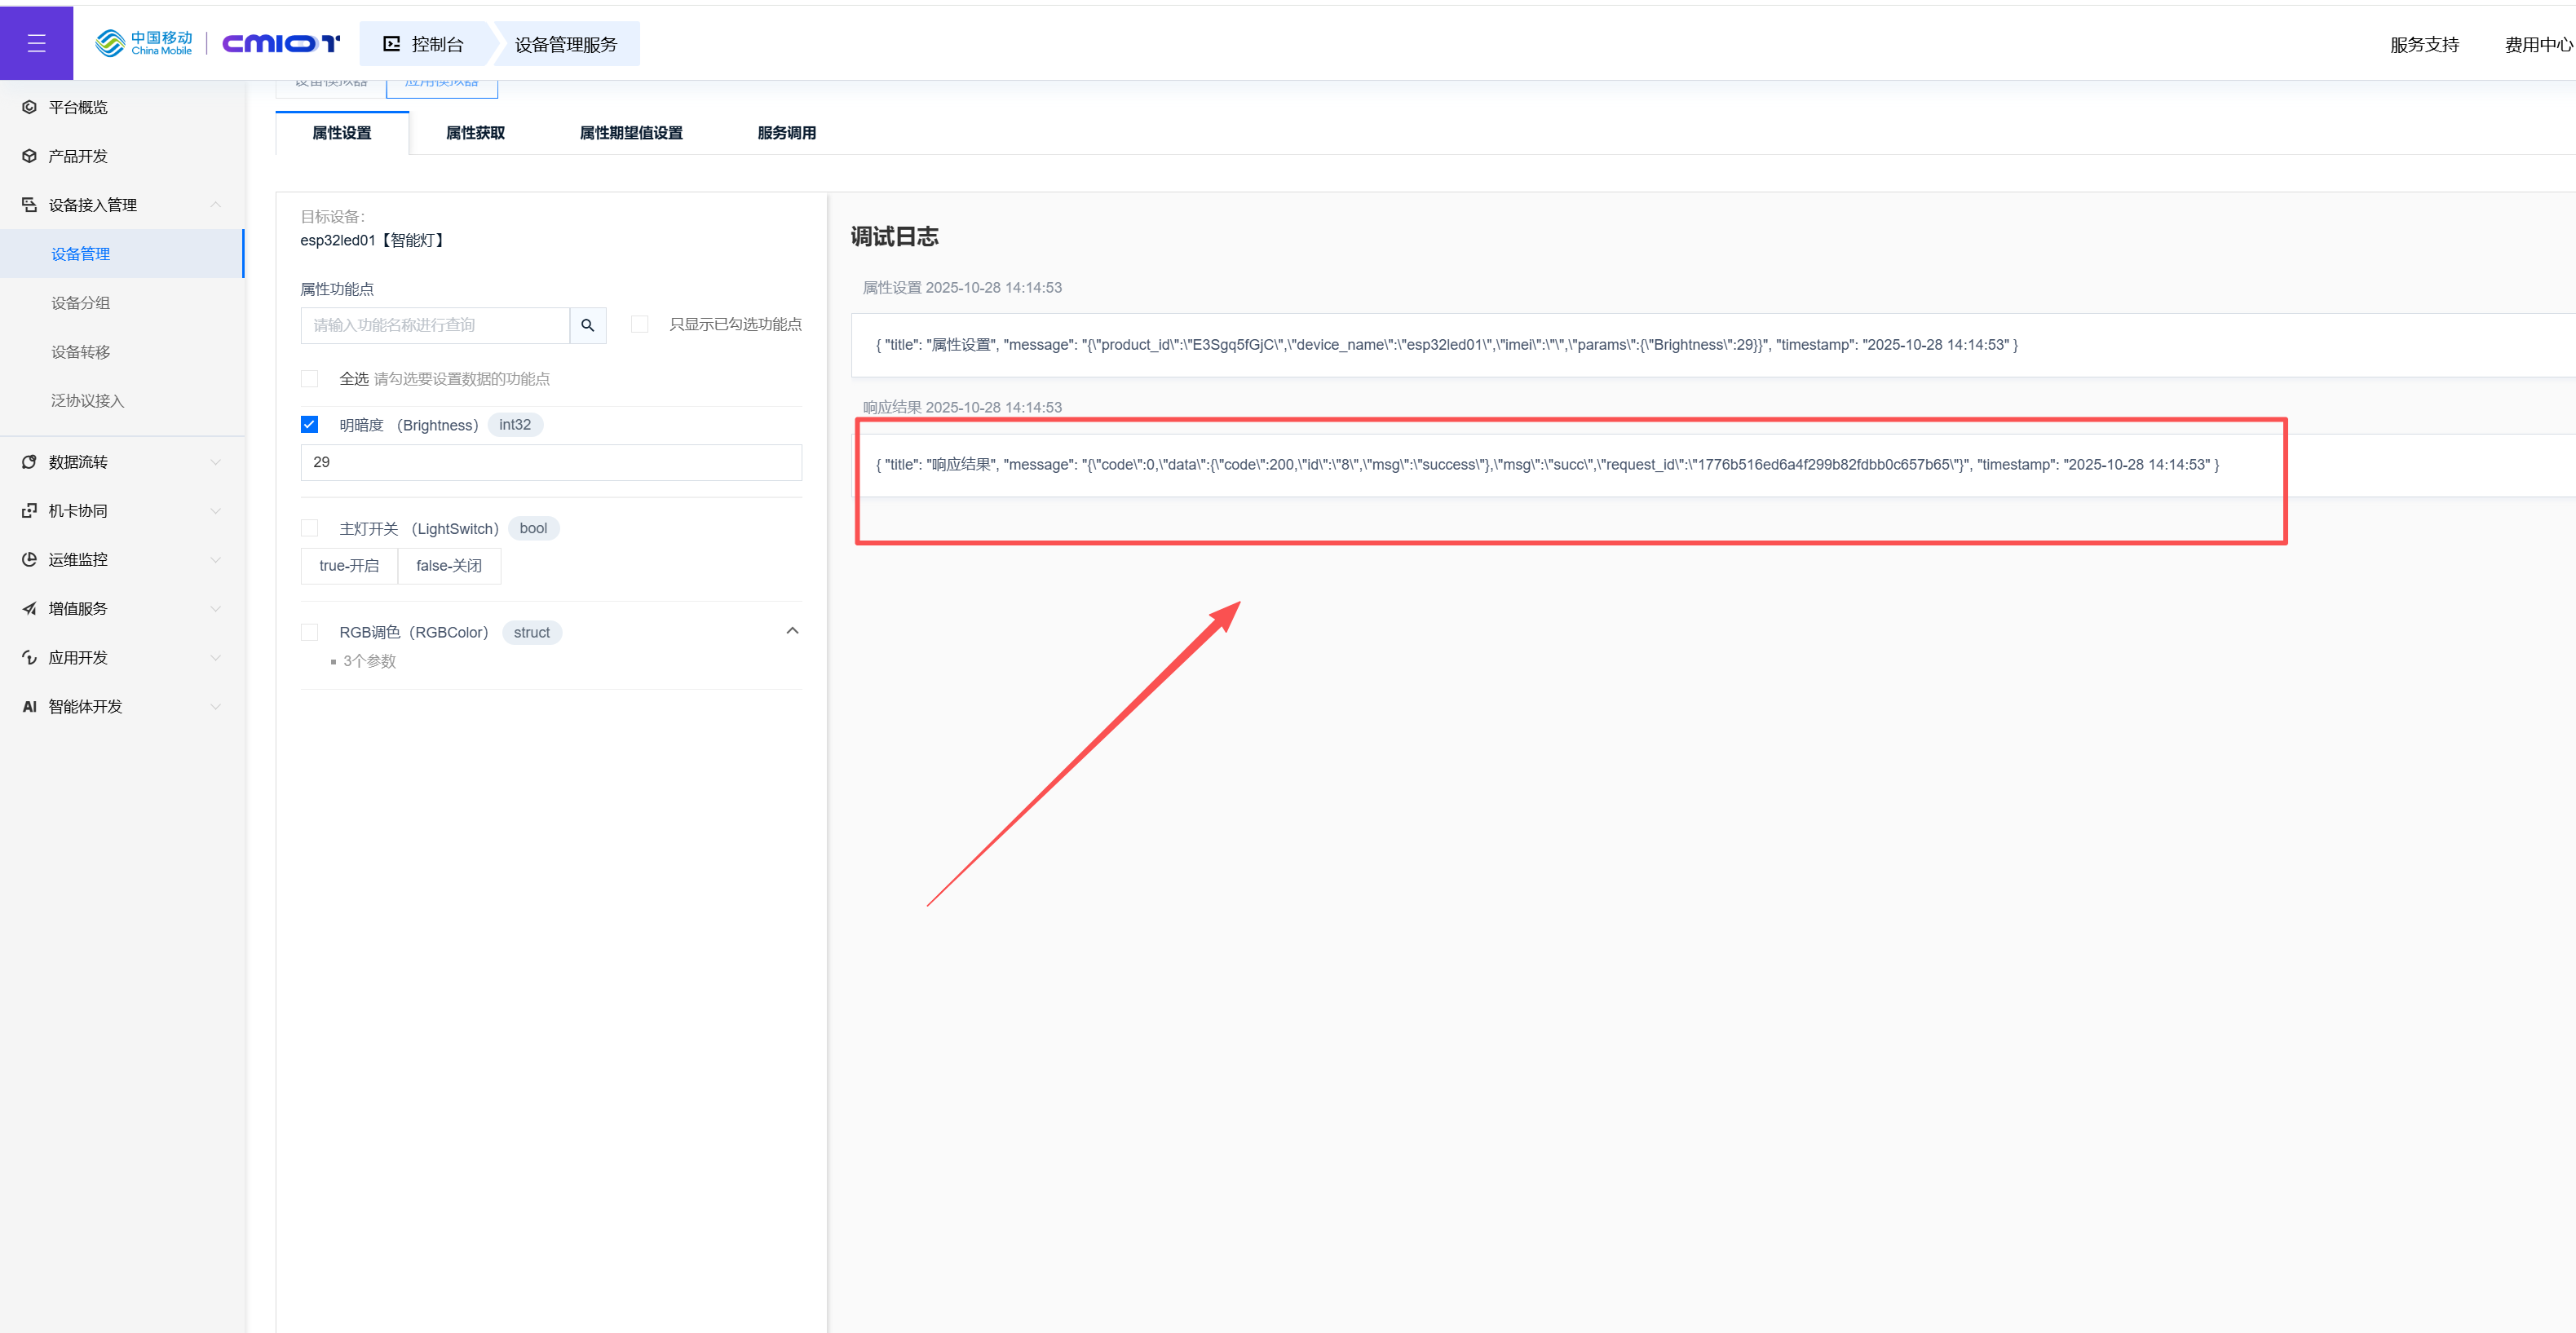Switch to the 属性获取 tab
The height and width of the screenshot is (1333, 2576).
click(475, 133)
